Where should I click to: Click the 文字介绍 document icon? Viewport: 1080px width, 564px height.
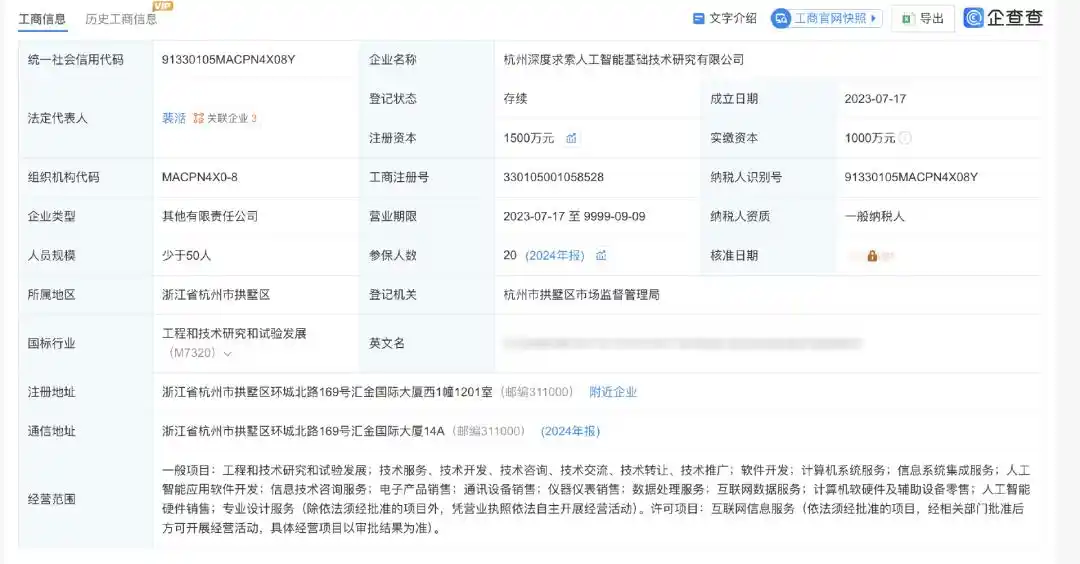tap(698, 19)
